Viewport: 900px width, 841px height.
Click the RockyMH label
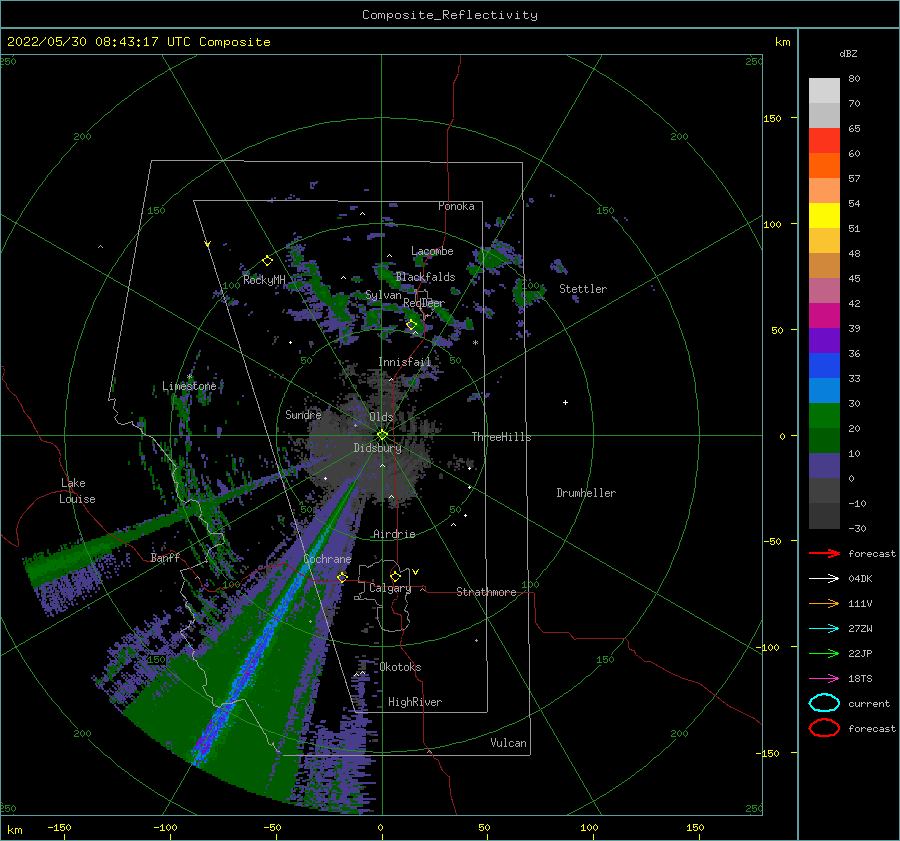[264, 280]
